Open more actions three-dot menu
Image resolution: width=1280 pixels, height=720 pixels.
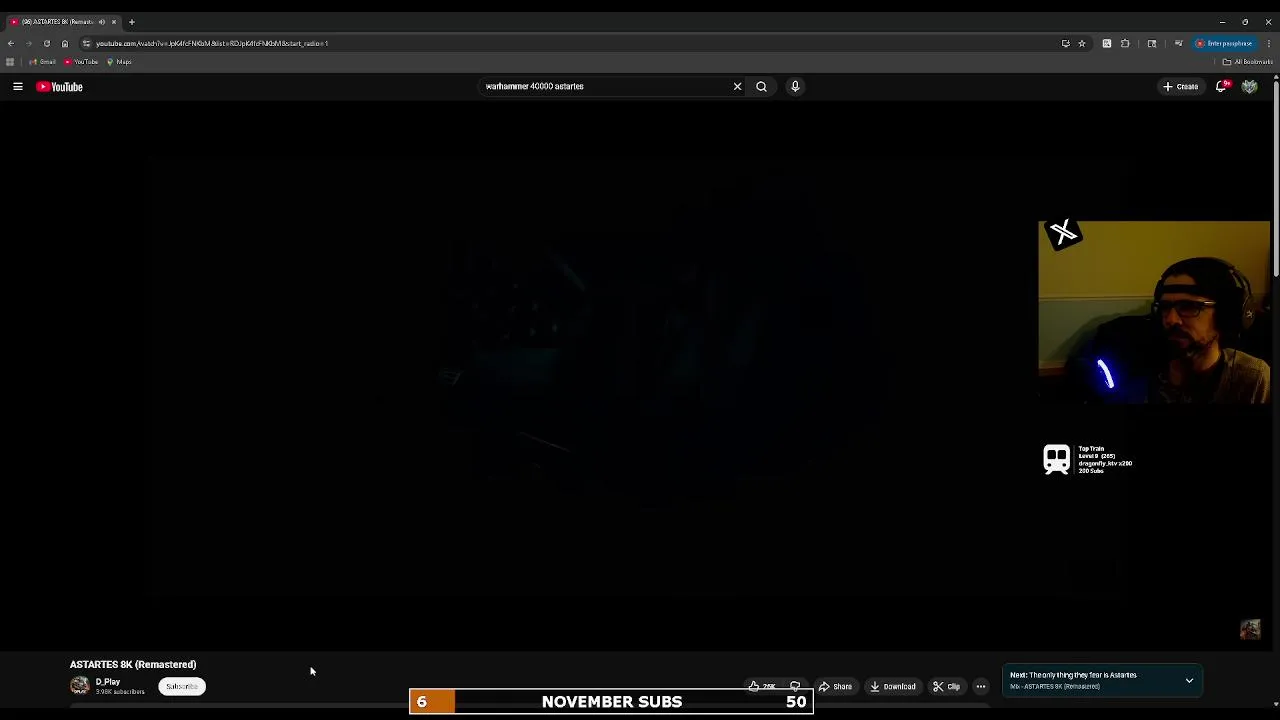click(981, 687)
